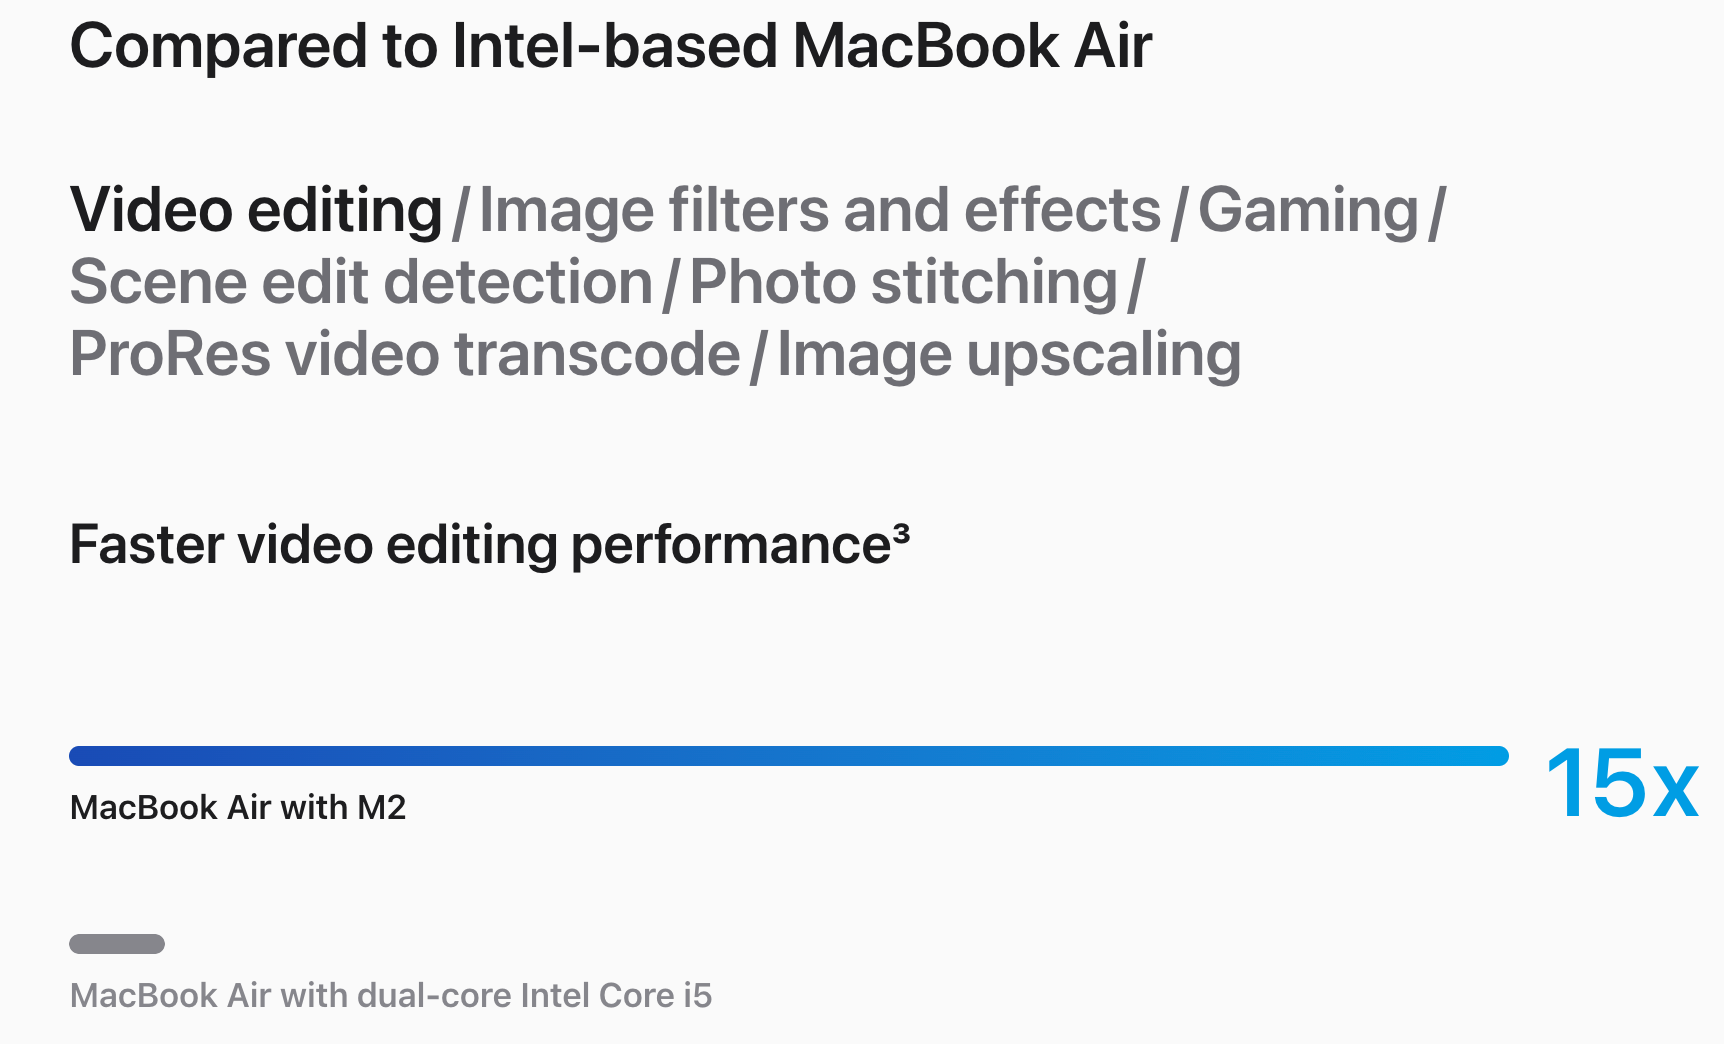The width and height of the screenshot is (1724, 1044).
Task: Click the blue 15x figure
Action: [x=1621, y=784]
